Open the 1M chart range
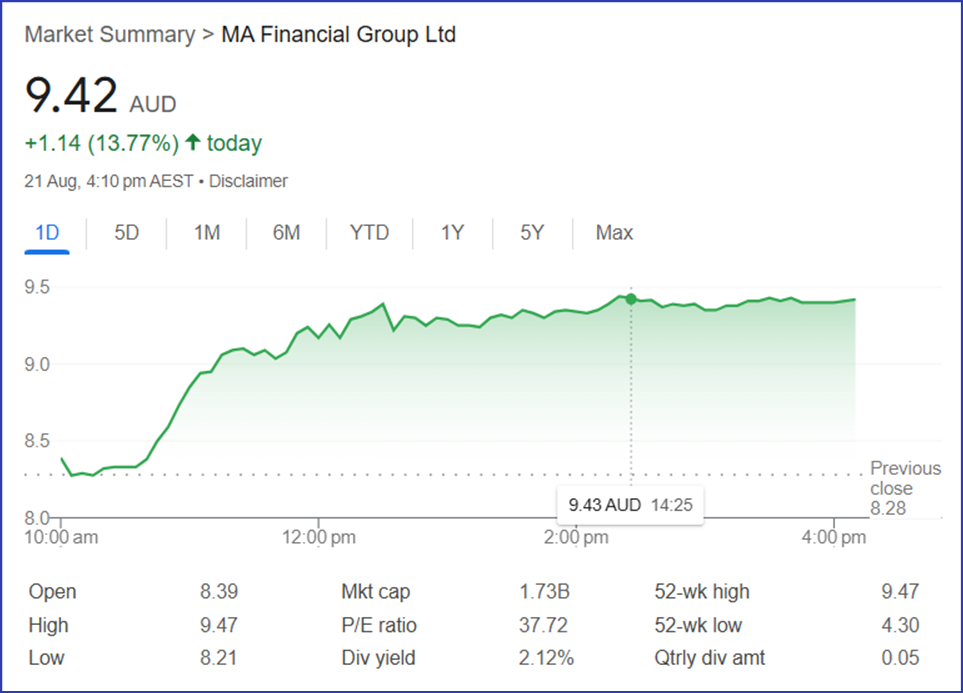 tap(206, 233)
